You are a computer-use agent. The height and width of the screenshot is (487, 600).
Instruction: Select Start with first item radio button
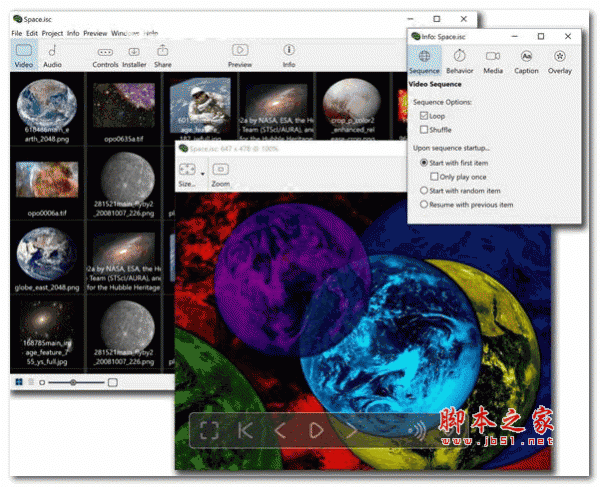(x=424, y=163)
